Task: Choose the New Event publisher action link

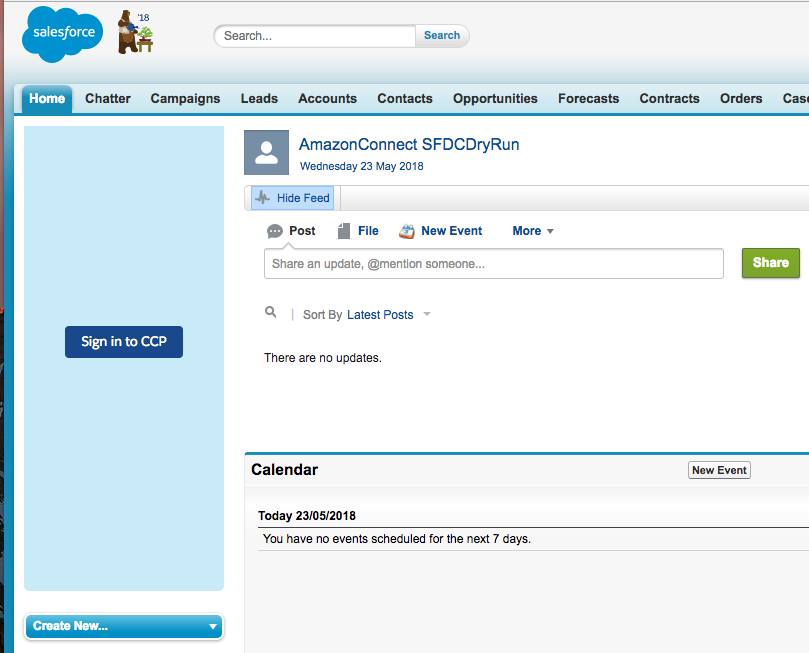Action: [451, 231]
